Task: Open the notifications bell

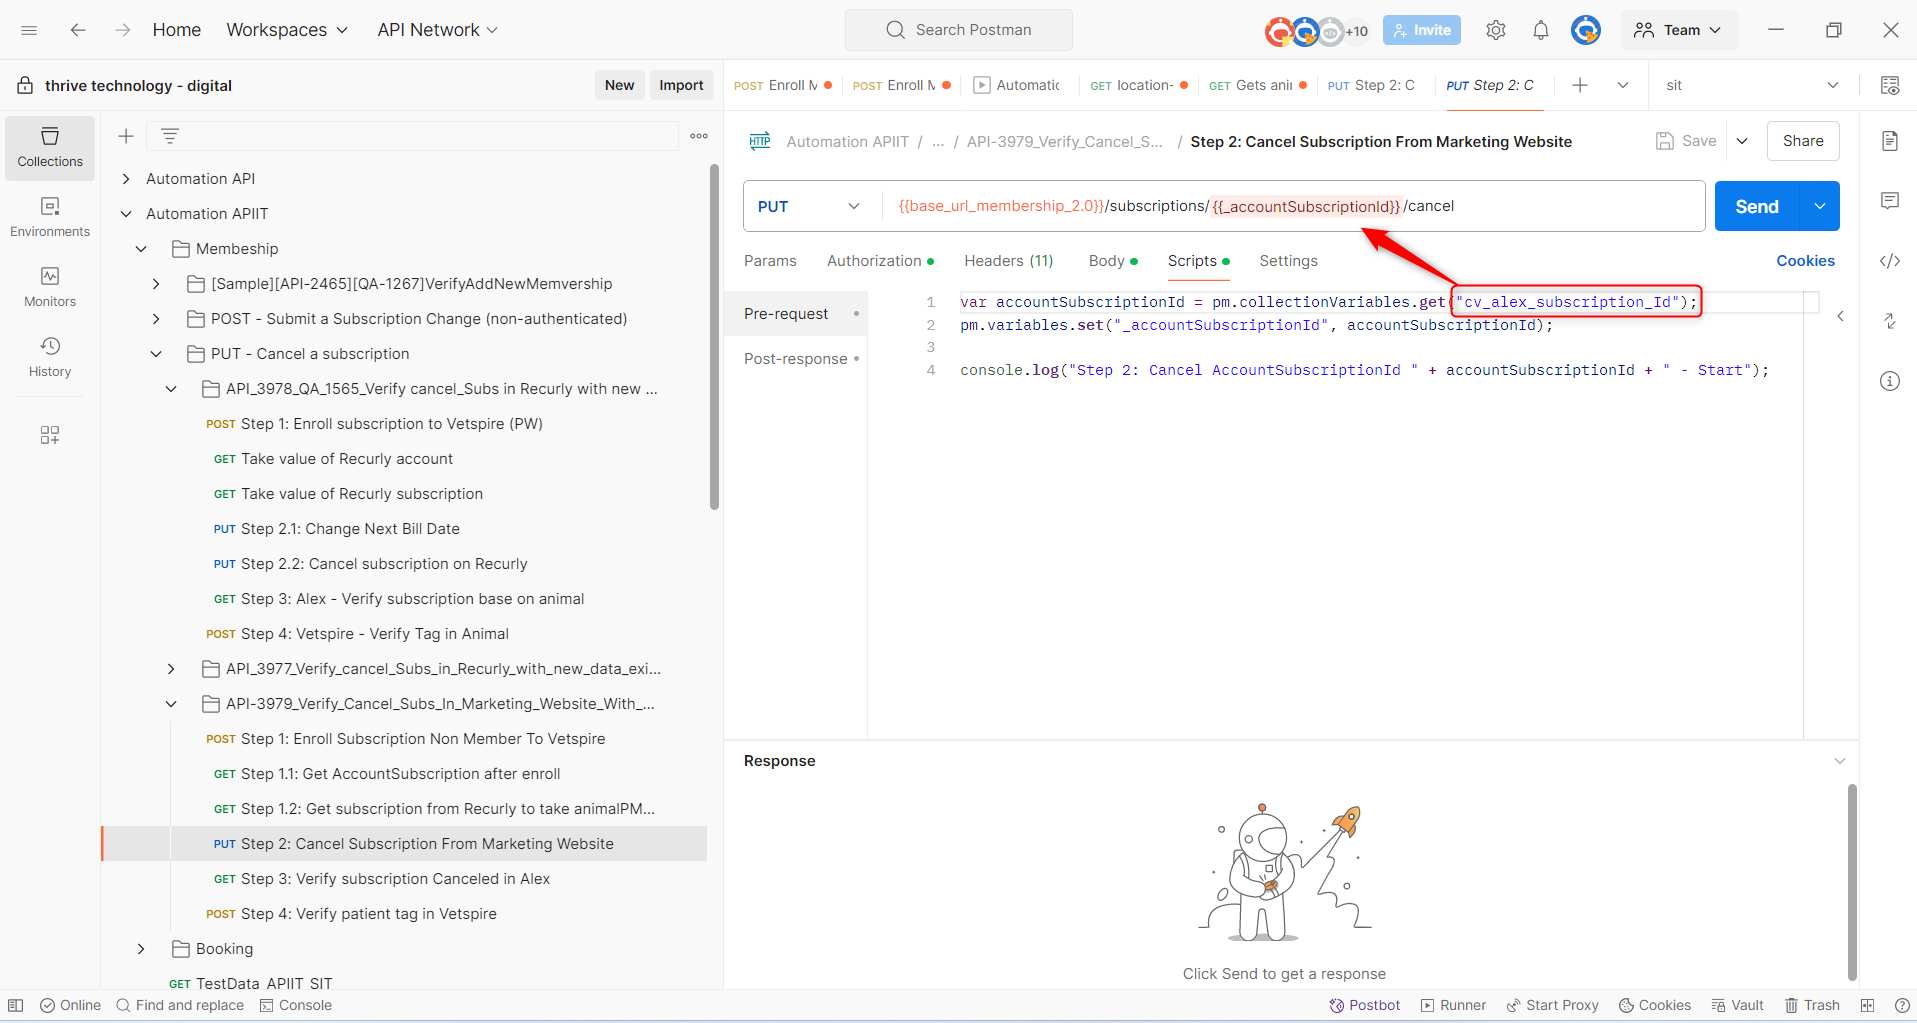Action: (1541, 30)
